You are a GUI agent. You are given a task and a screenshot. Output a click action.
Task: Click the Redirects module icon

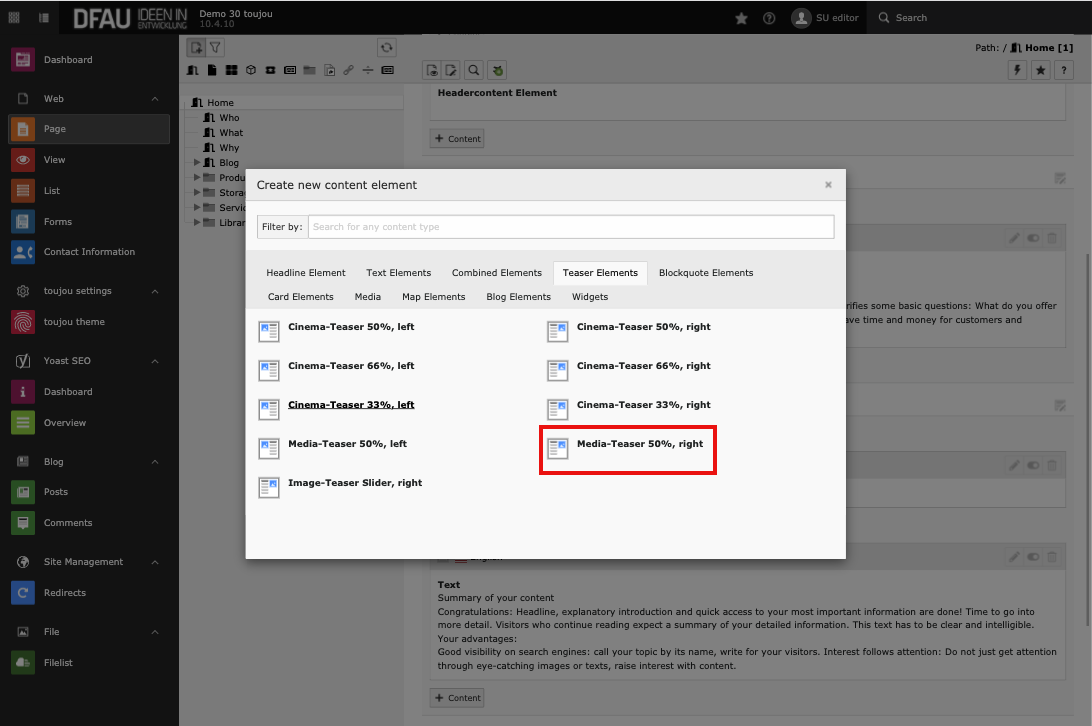[23, 593]
